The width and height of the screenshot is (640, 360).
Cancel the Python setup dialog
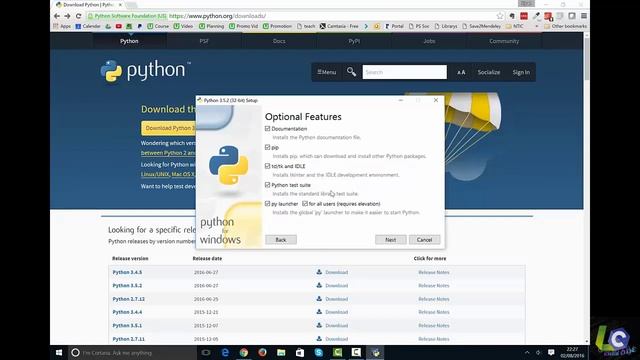(424, 240)
